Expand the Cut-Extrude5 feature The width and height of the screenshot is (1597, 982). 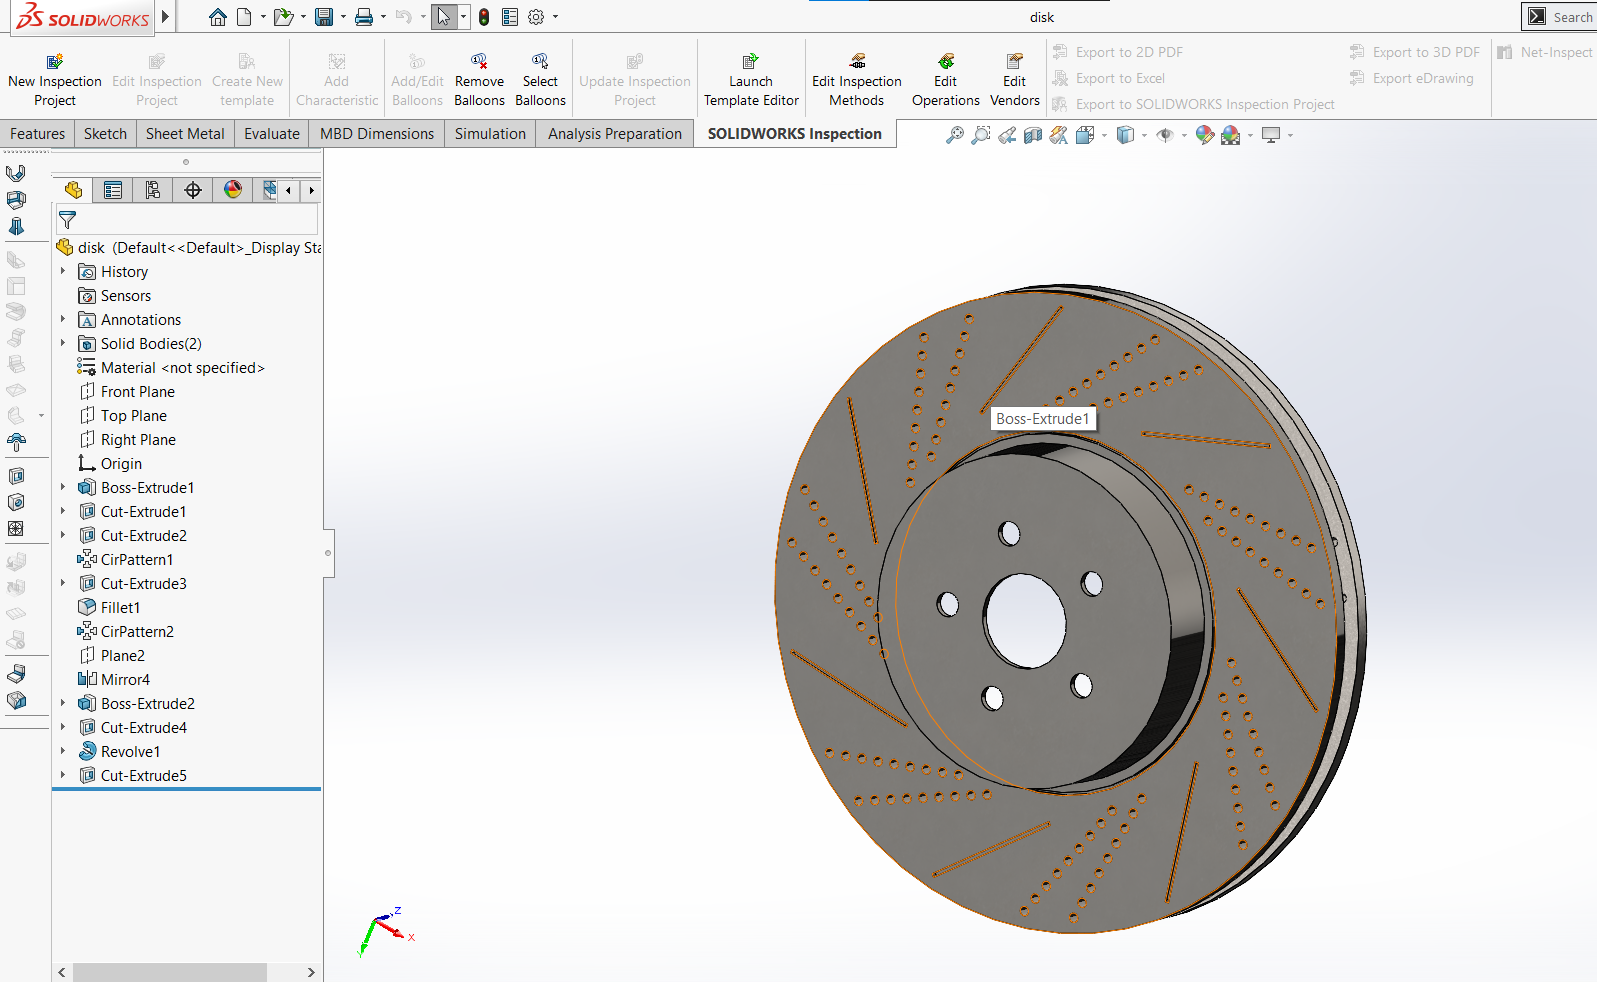click(63, 775)
